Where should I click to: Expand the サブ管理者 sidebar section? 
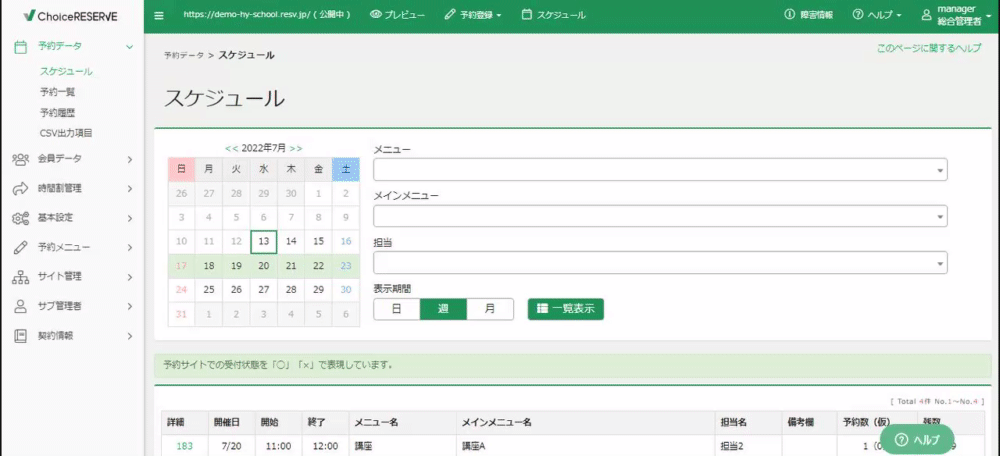(129, 306)
